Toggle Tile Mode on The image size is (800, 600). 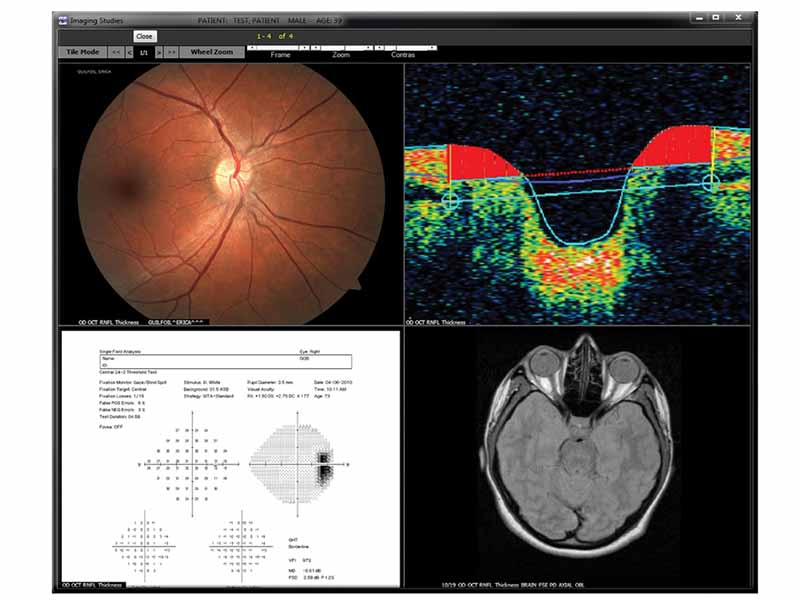(85, 50)
